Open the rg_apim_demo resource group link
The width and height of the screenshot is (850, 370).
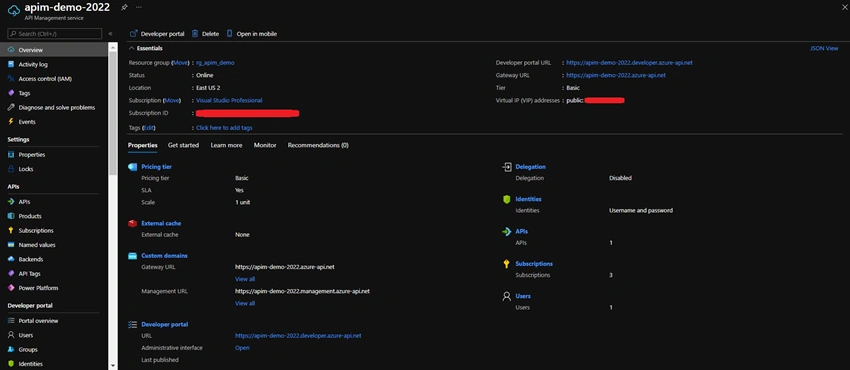(215, 63)
